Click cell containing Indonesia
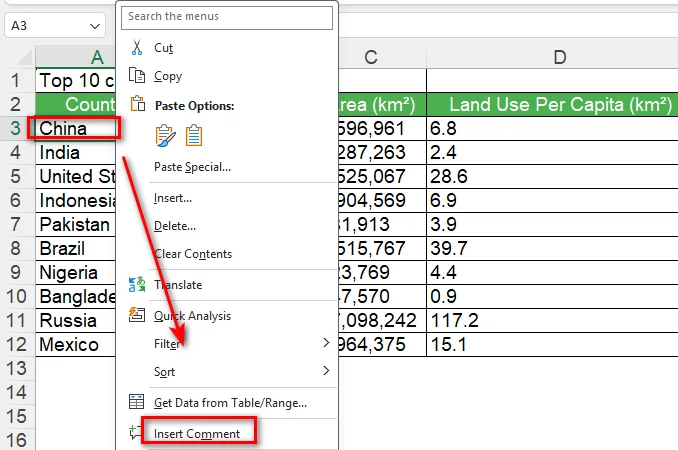Image resolution: width=678 pixels, height=450 pixels. (x=76, y=200)
